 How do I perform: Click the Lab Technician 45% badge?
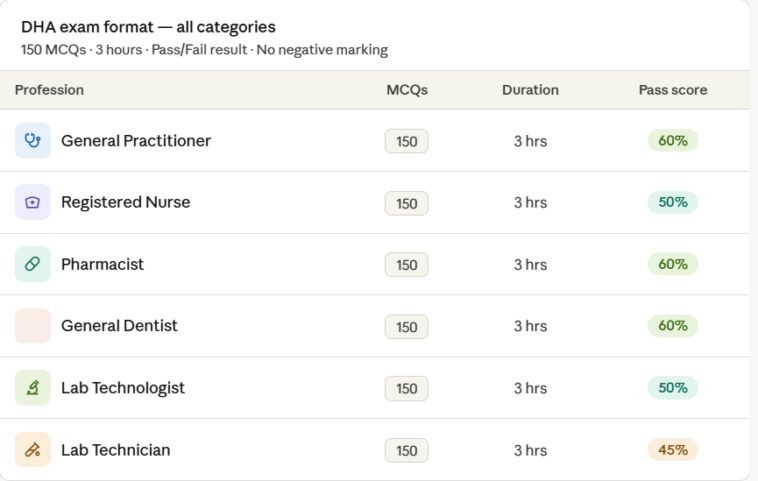(x=673, y=450)
